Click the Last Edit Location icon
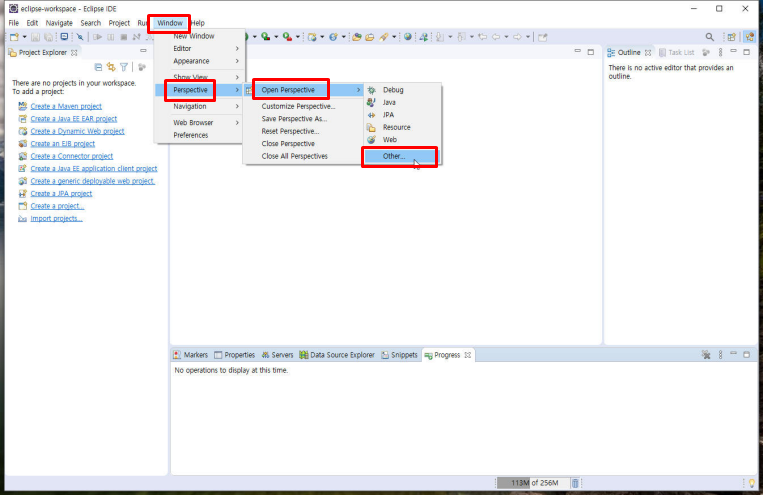 click(482, 37)
